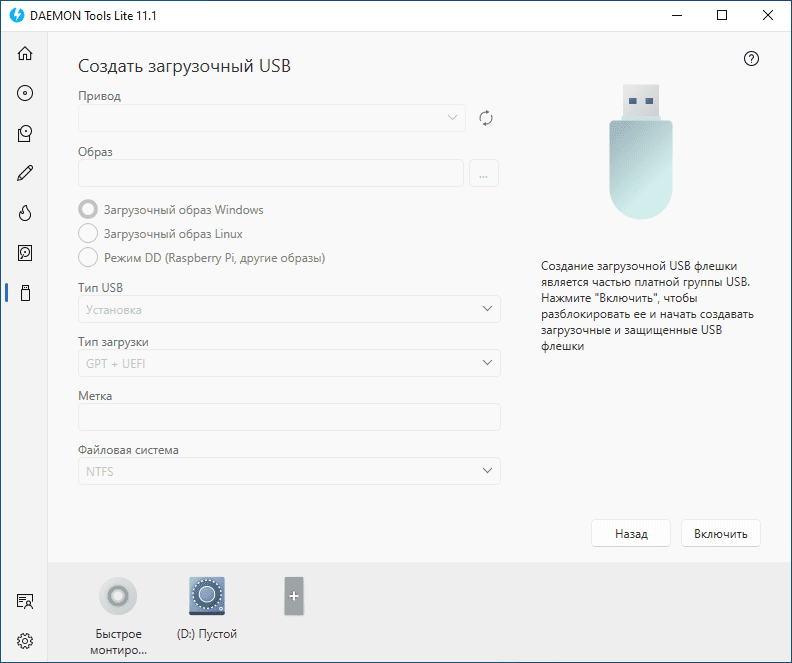Click the DAEMON Tools logo in title bar

click(17, 16)
